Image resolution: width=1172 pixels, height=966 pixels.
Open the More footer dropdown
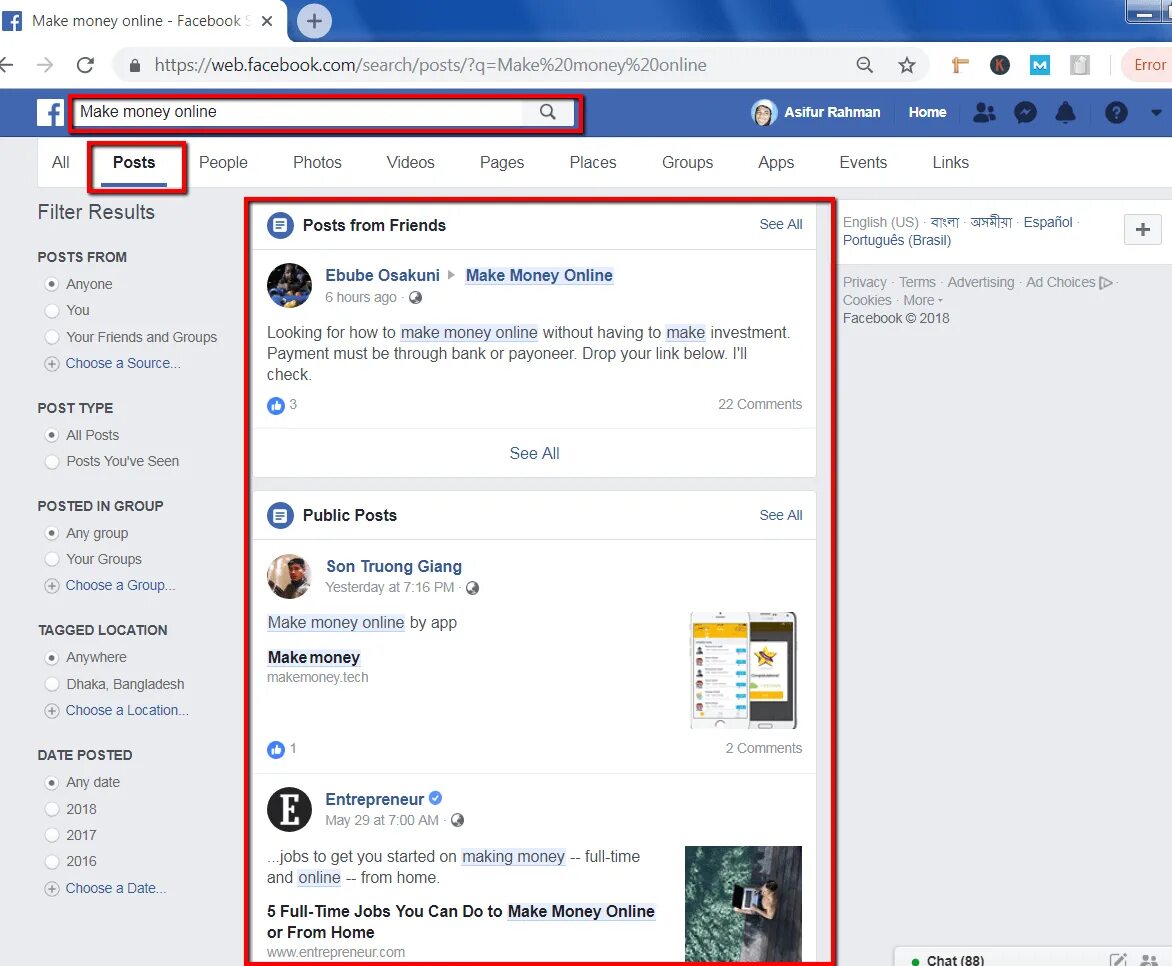coord(923,301)
